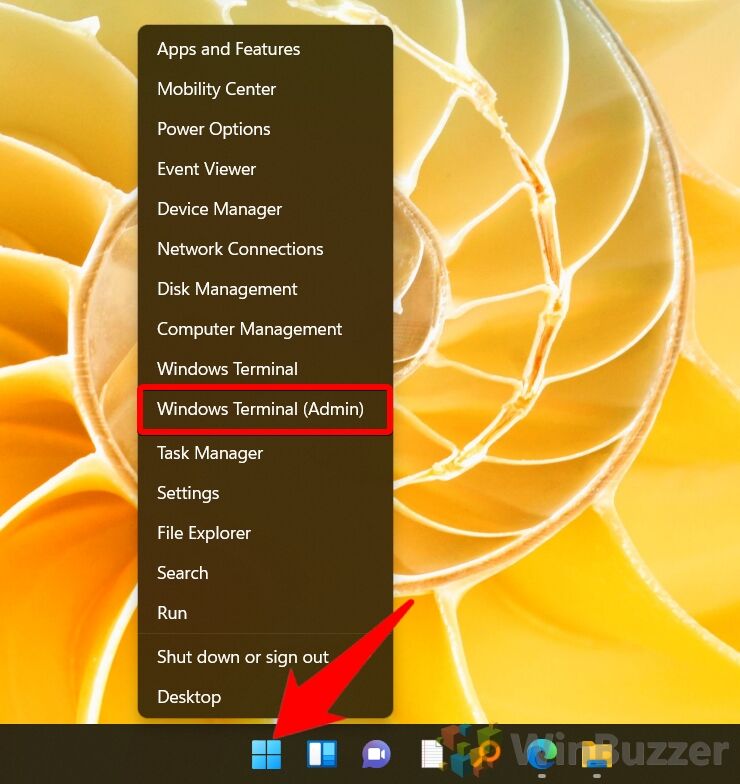This screenshot has height=784, width=740.
Task: Open Settings from the context menu
Action: coord(265,493)
